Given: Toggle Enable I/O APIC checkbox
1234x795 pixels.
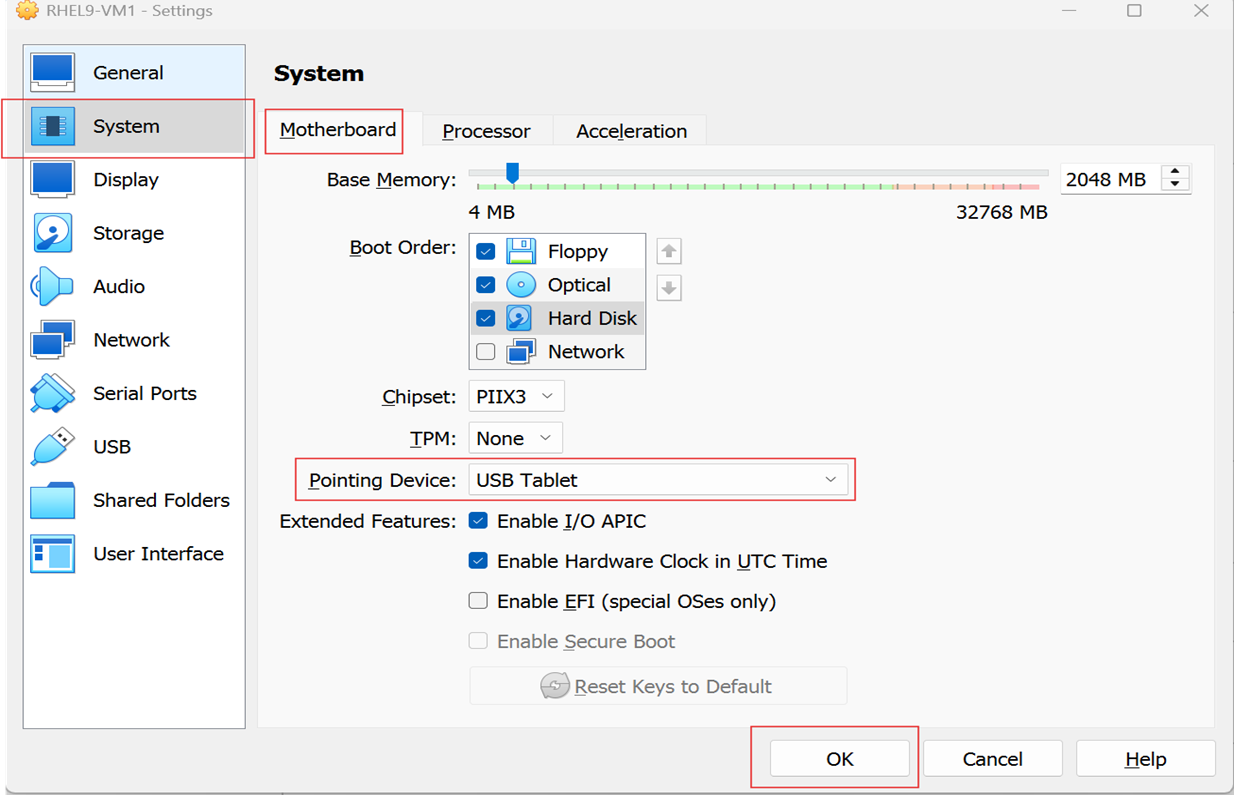Looking at the screenshot, I should tap(478, 521).
